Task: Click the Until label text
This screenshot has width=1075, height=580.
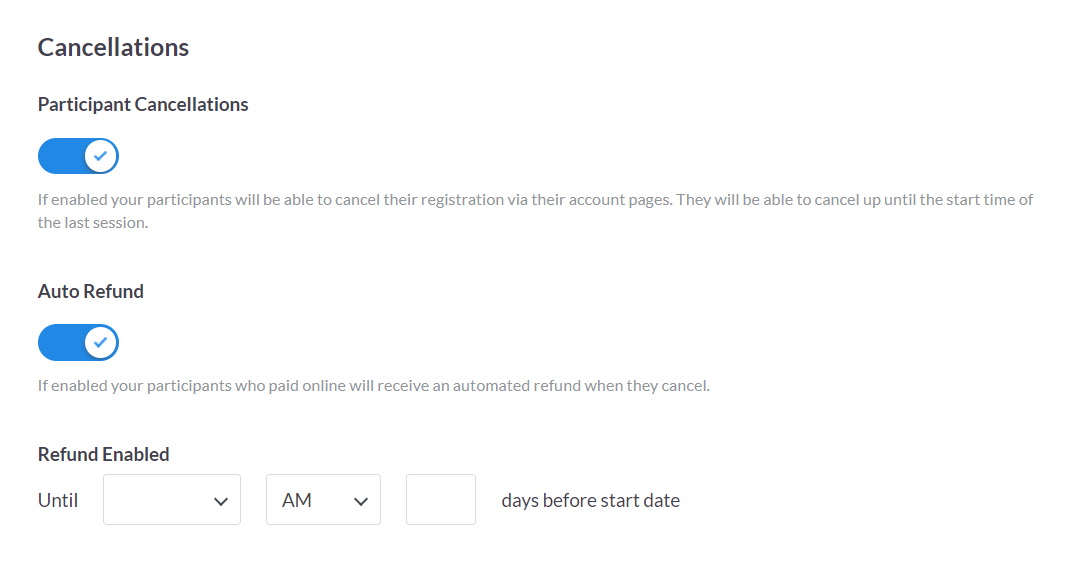Action: click(58, 500)
